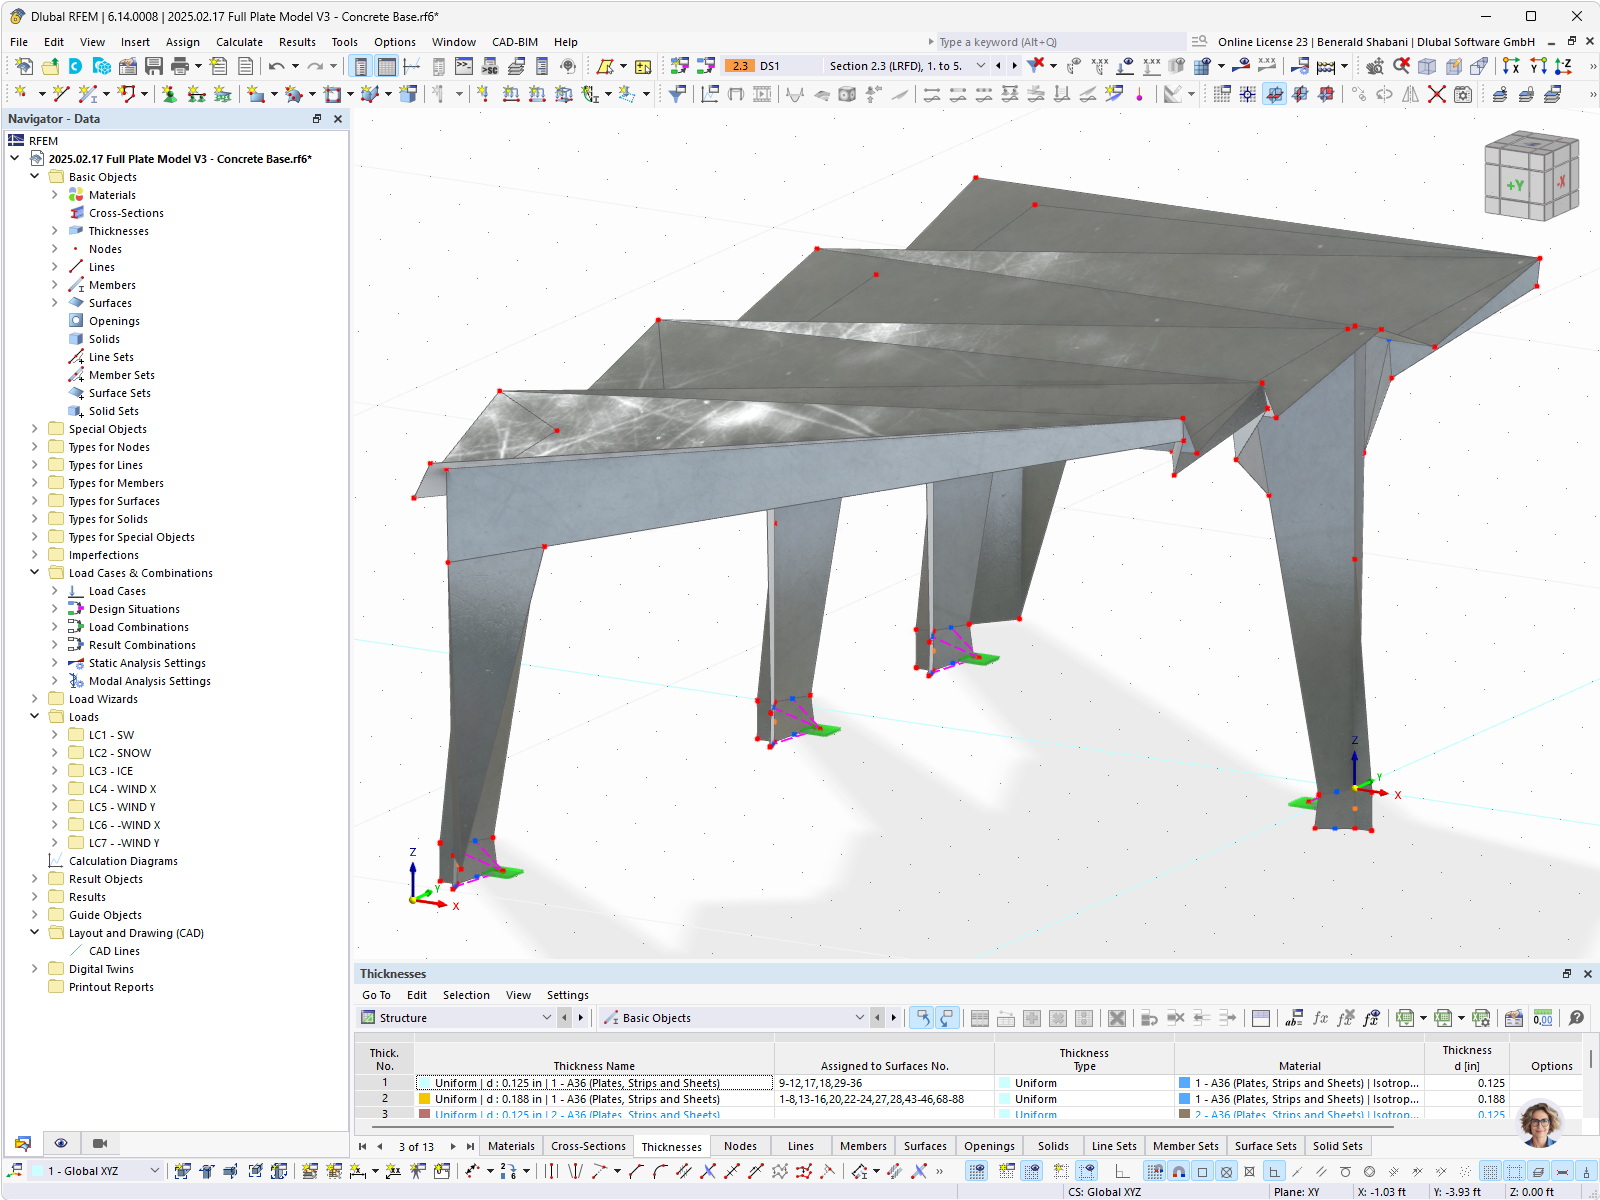Click the View in Z direction axis icon

(1563, 66)
